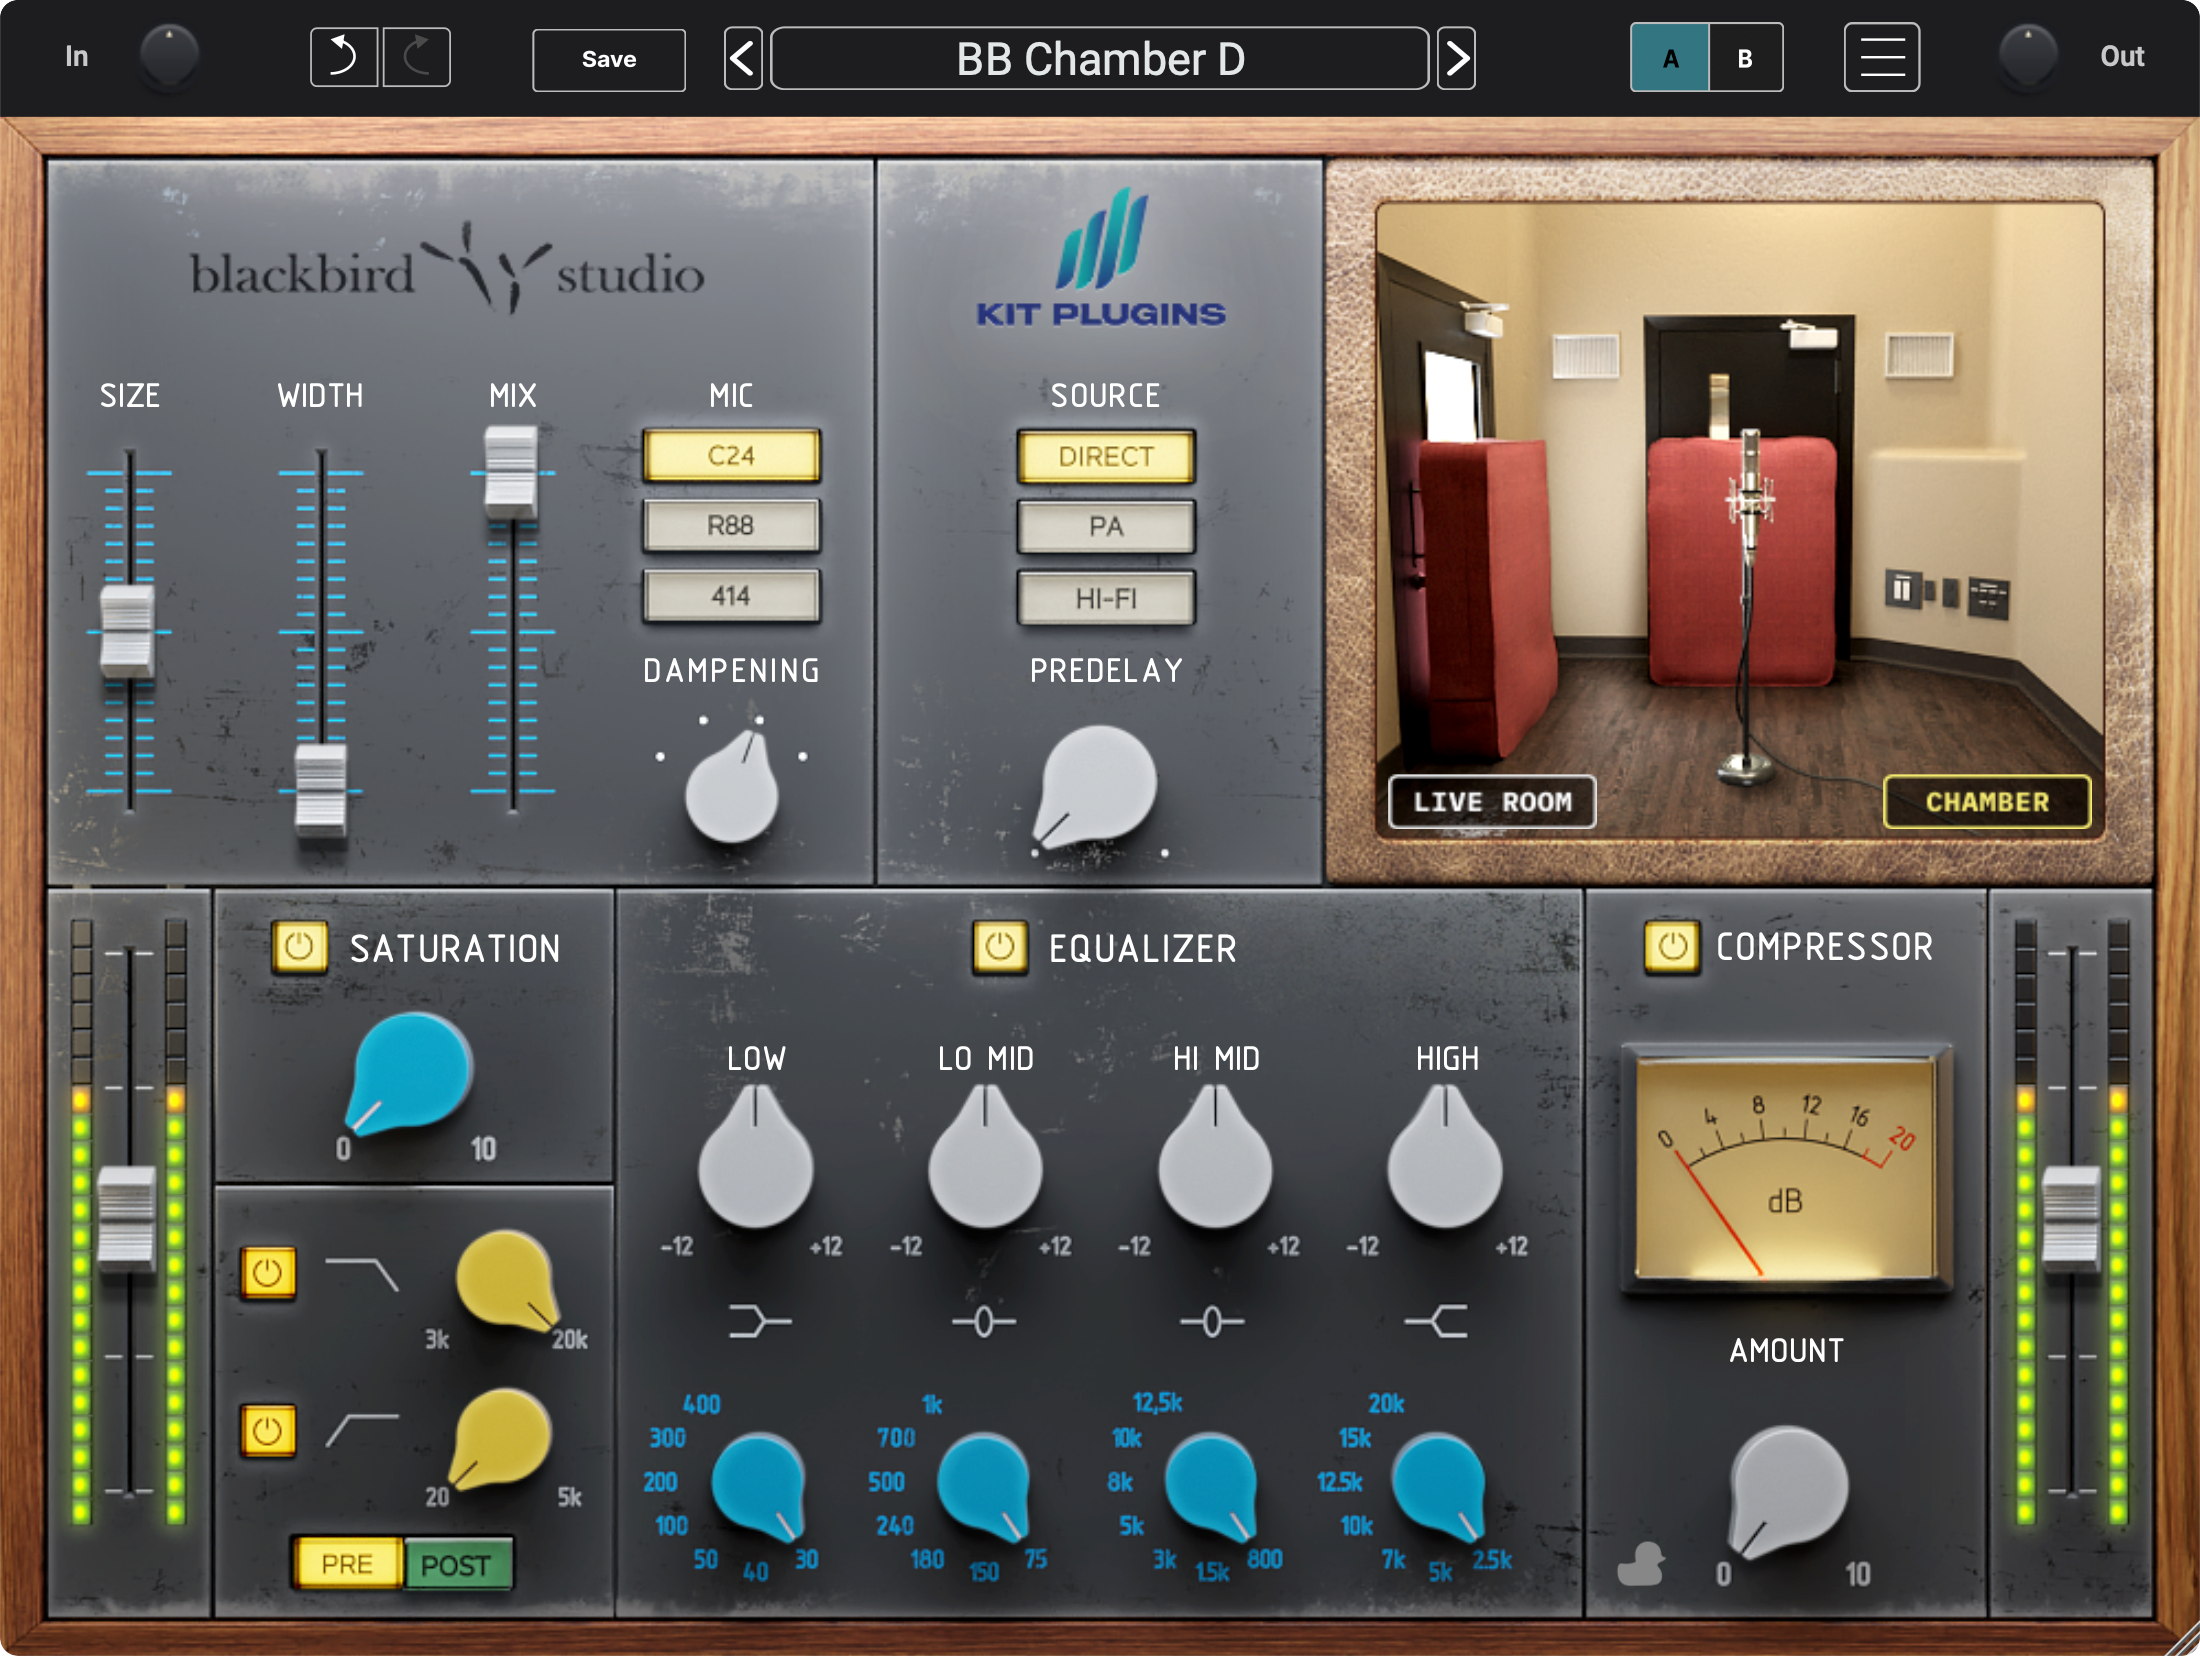The width and height of the screenshot is (2200, 1656).
Task: Click the low shelf filter icon
Action: click(x=760, y=1321)
